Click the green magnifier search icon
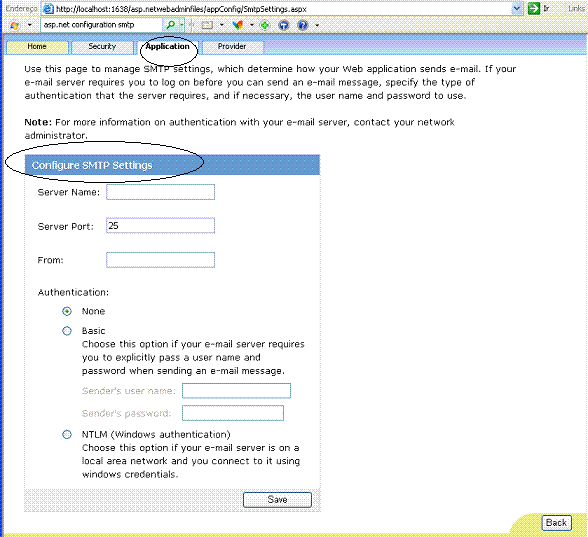The height and width of the screenshot is (537, 588). pyautogui.click(x=171, y=25)
